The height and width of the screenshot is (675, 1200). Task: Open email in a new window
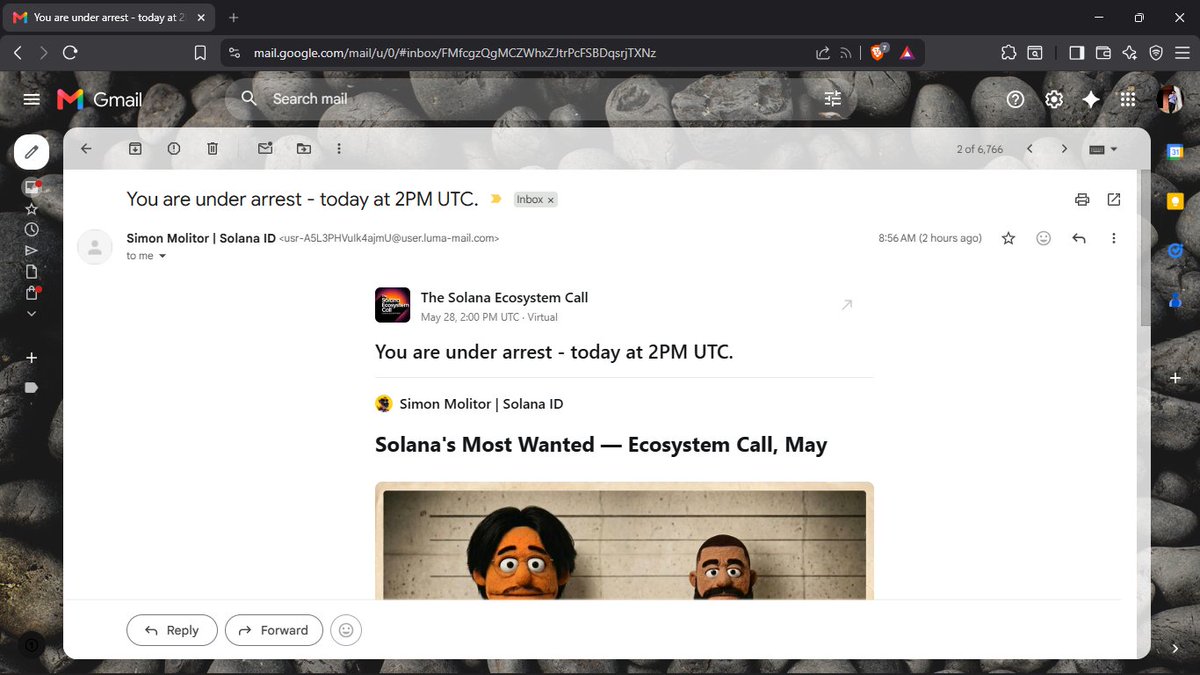tap(1114, 199)
